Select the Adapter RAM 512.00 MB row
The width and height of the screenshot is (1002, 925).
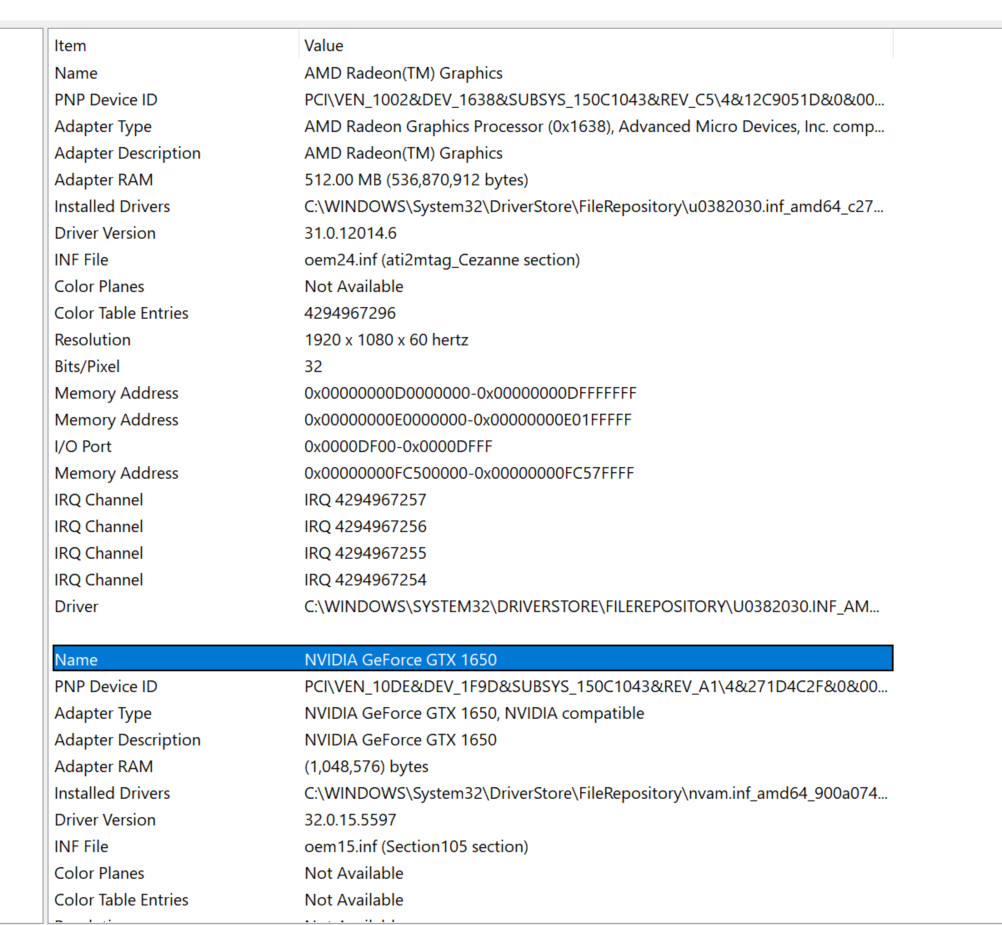click(473, 180)
